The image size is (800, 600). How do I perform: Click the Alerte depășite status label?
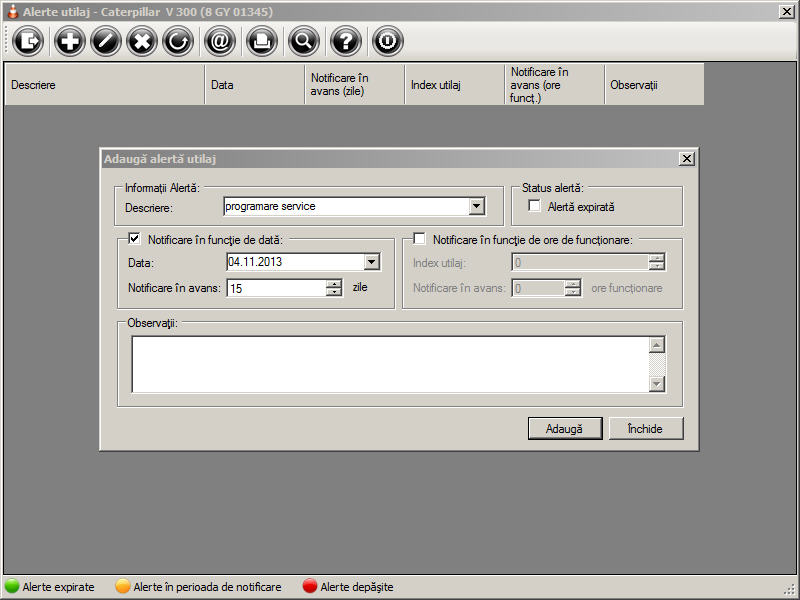tap(357, 587)
